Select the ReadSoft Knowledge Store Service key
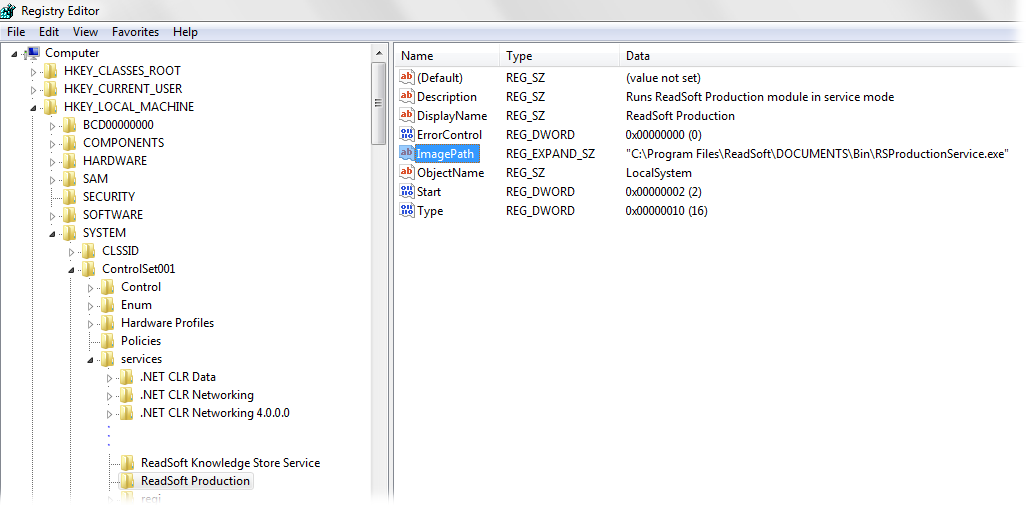 point(230,463)
